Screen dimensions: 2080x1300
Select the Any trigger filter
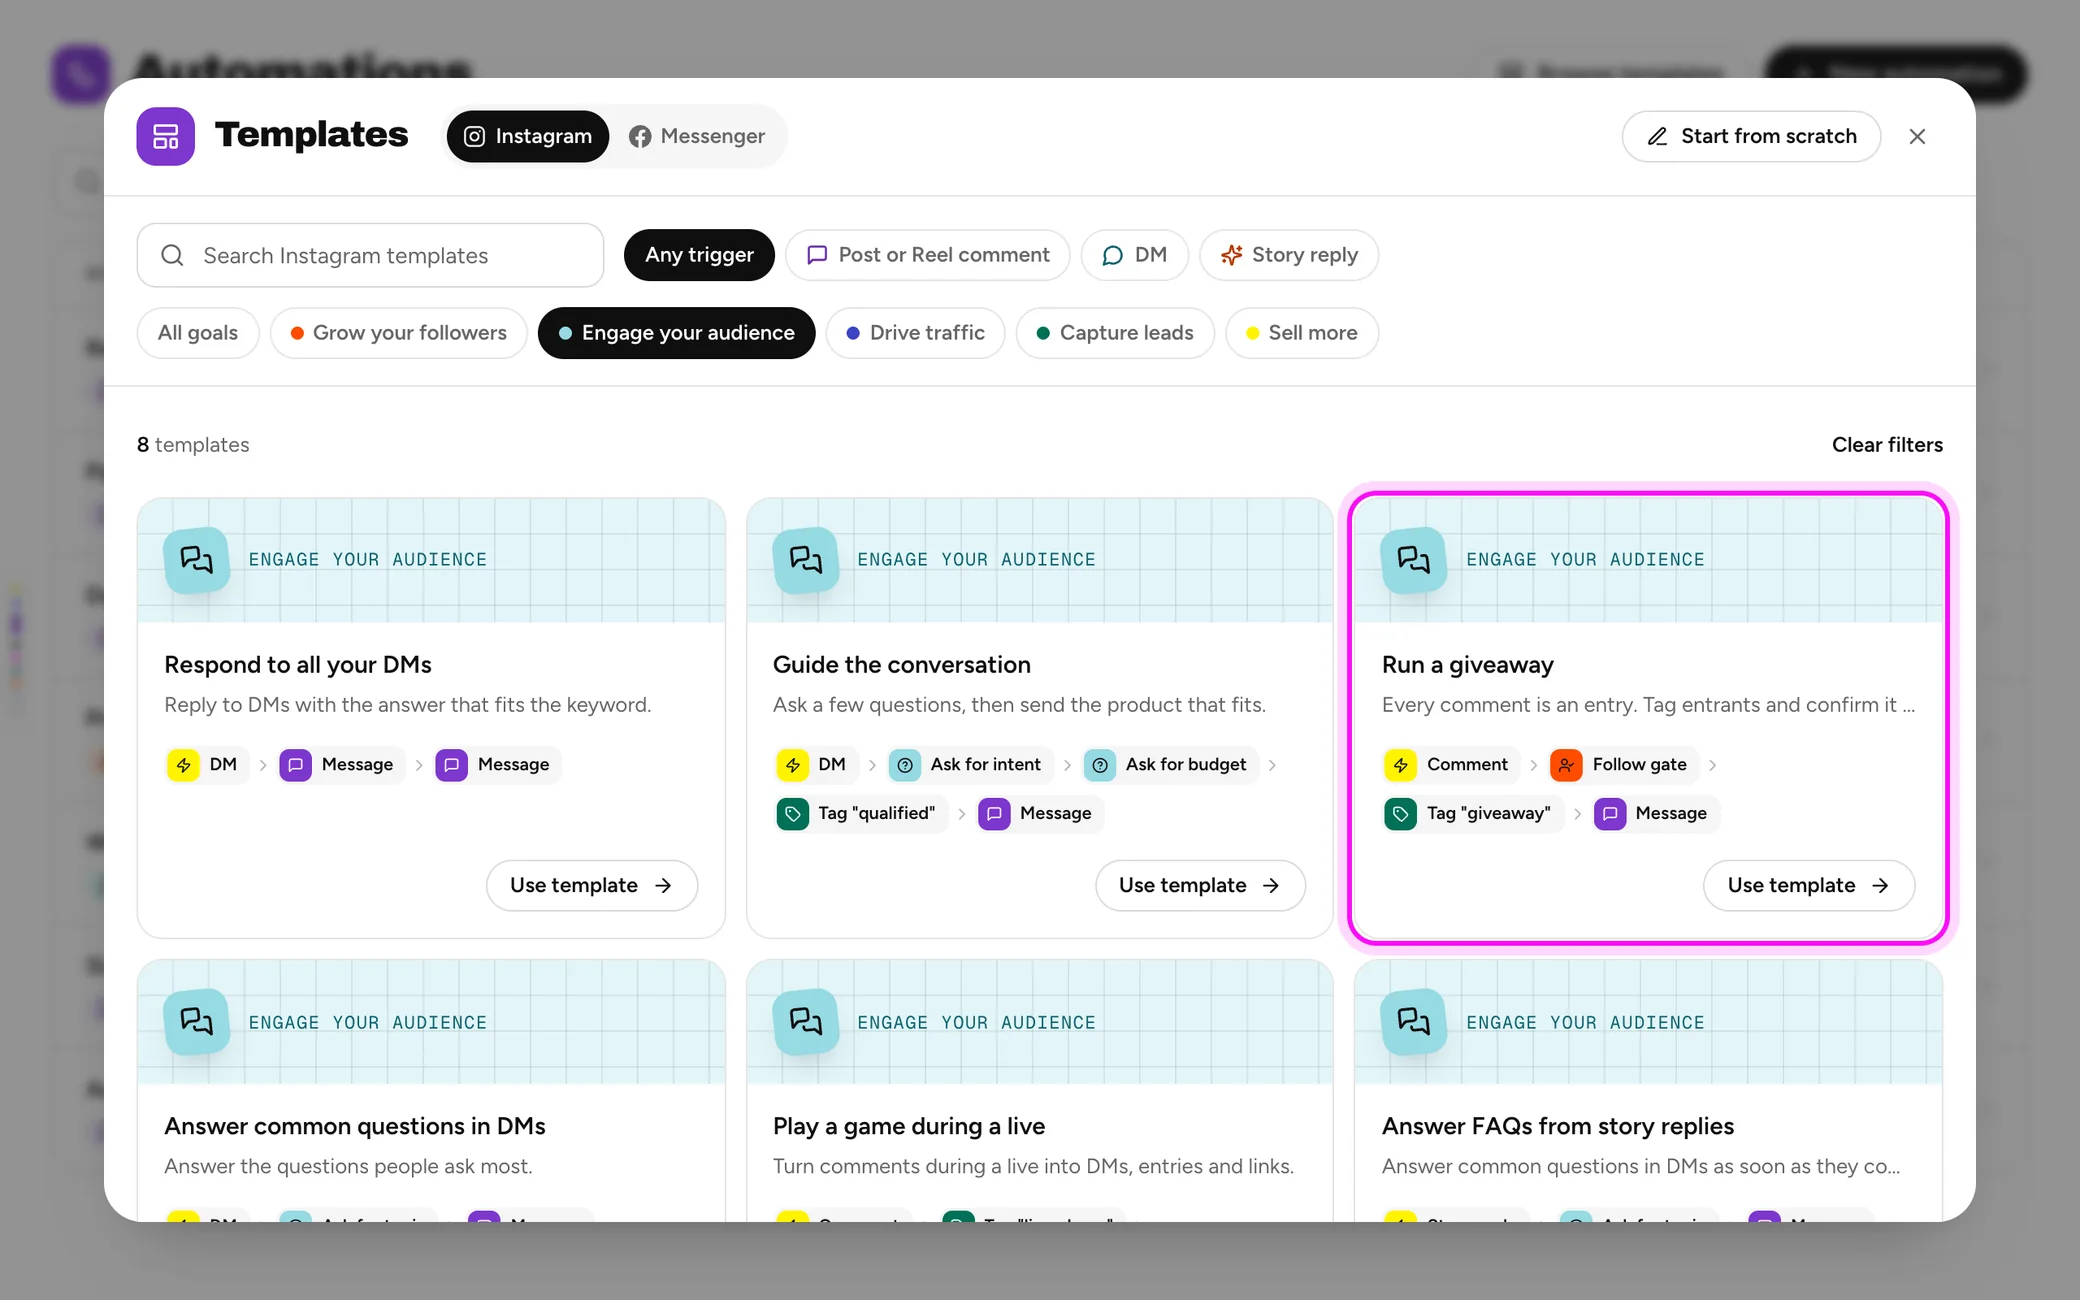pyautogui.click(x=699, y=255)
